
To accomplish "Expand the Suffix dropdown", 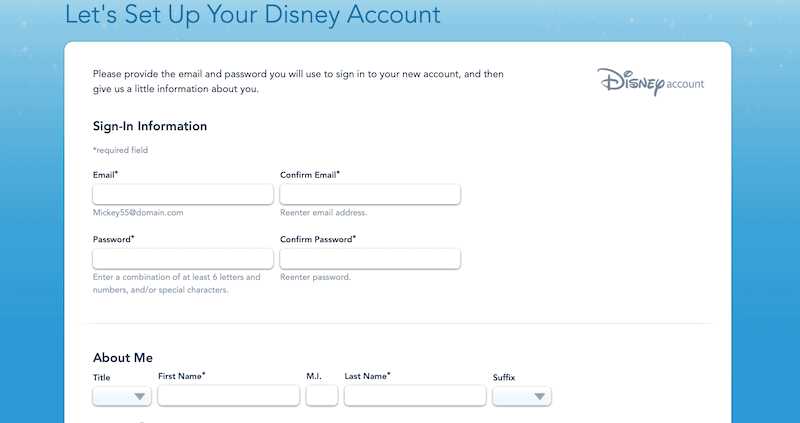I will (x=522, y=396).
